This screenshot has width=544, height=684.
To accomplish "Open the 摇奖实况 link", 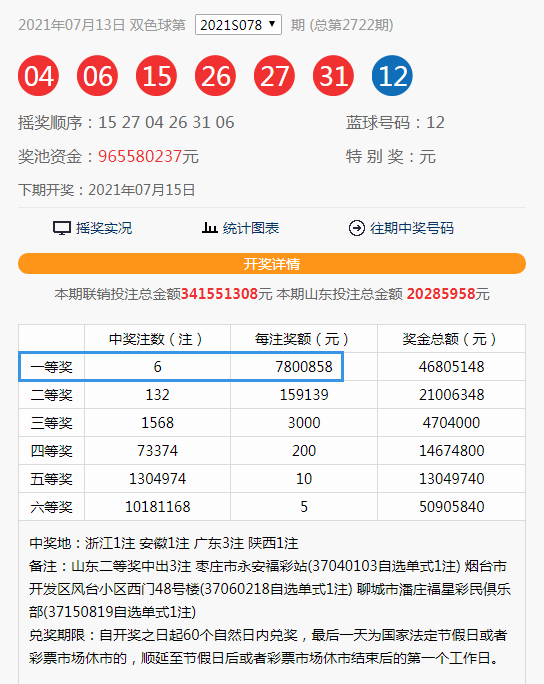I will click(104, 228).
